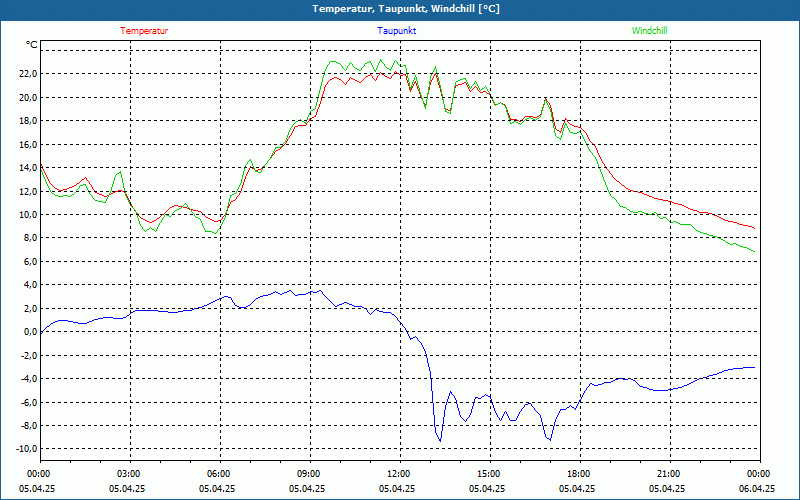The height and width of the screenshot is (500, 800).
Task: Click the -6,0 y-axis value
Action: tap(29, 402)
